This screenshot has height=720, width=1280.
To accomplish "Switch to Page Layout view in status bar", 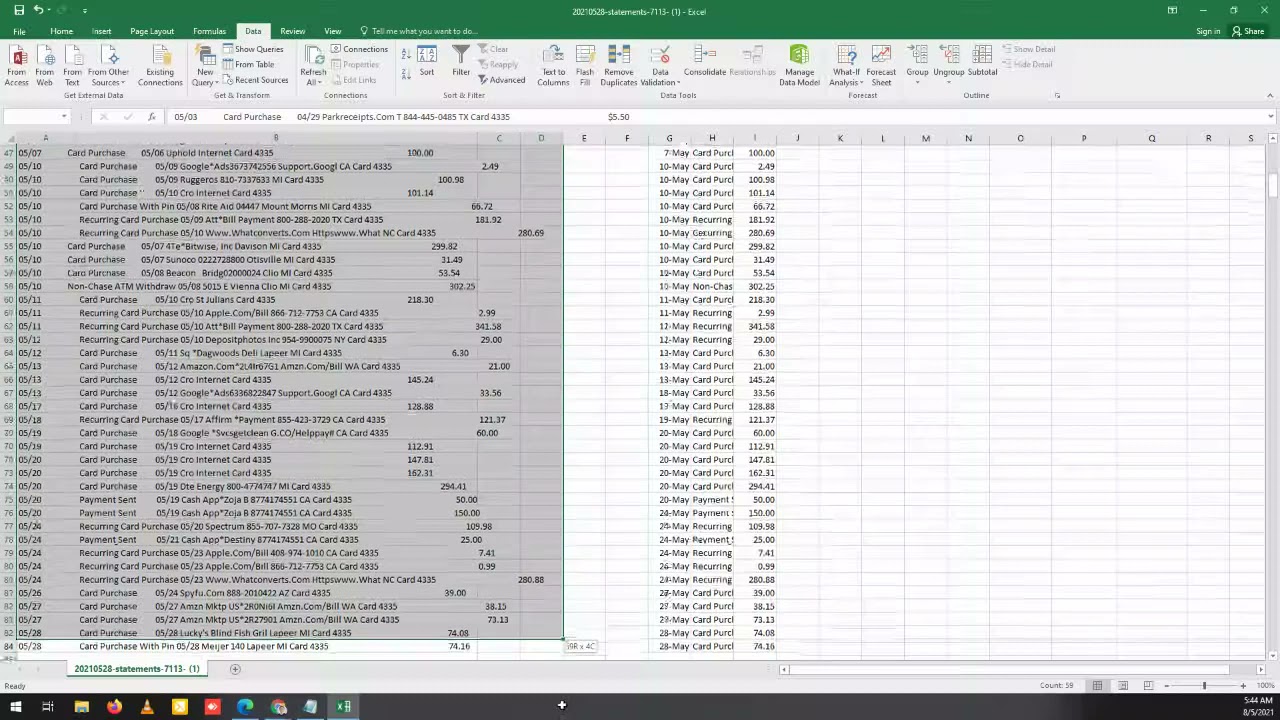I will pyautogui.click(x=1123, y=685).
